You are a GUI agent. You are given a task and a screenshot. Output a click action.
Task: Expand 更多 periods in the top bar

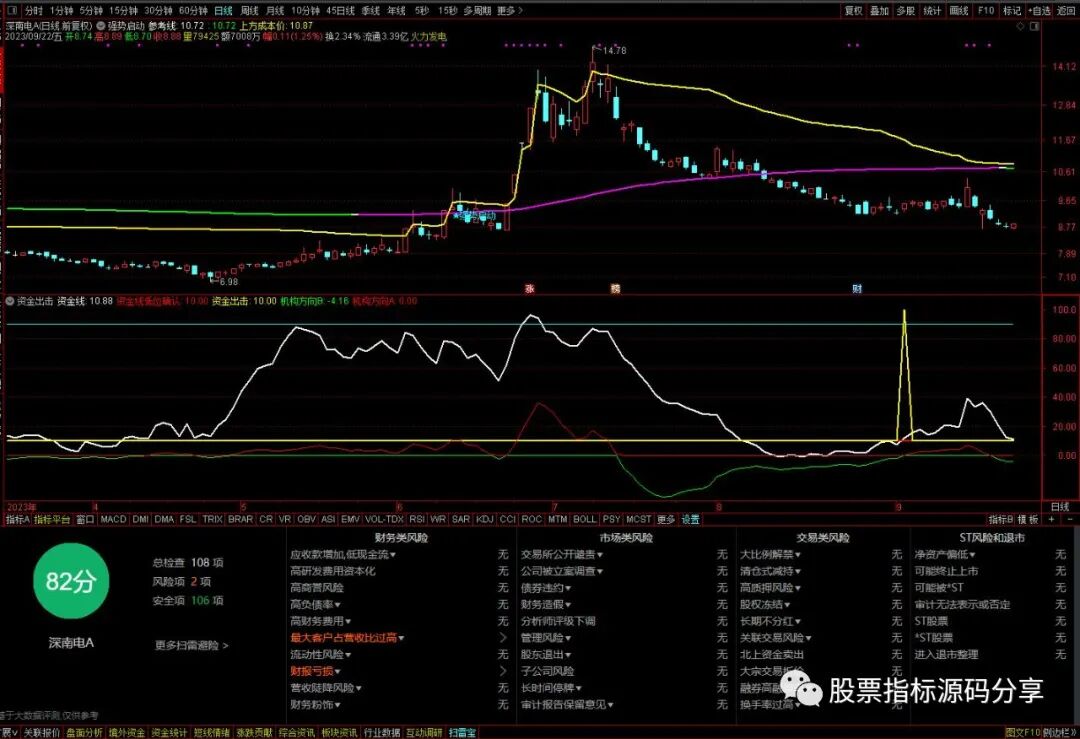(x=510, y=10)
